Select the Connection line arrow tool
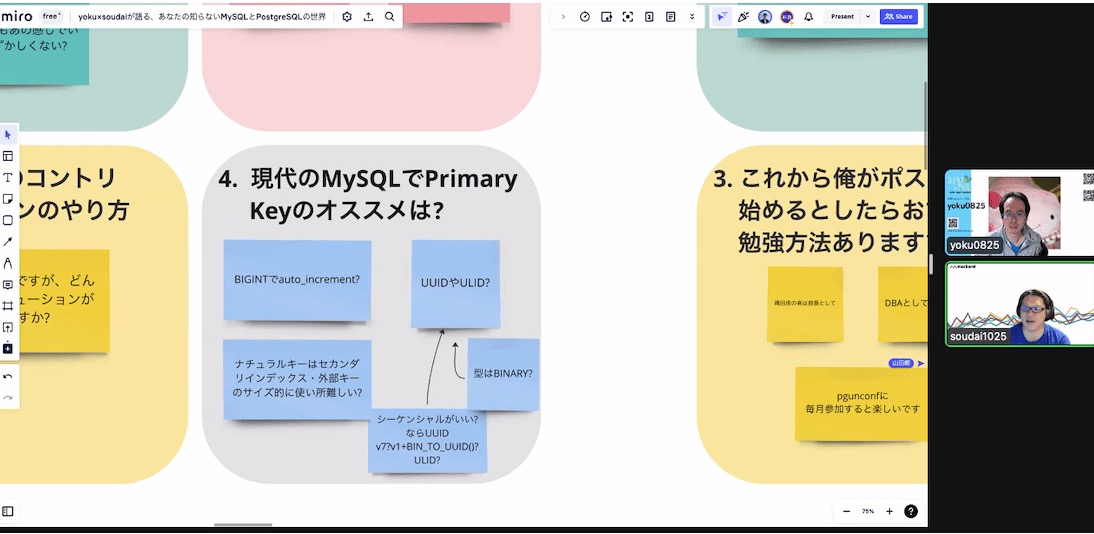 8,242
